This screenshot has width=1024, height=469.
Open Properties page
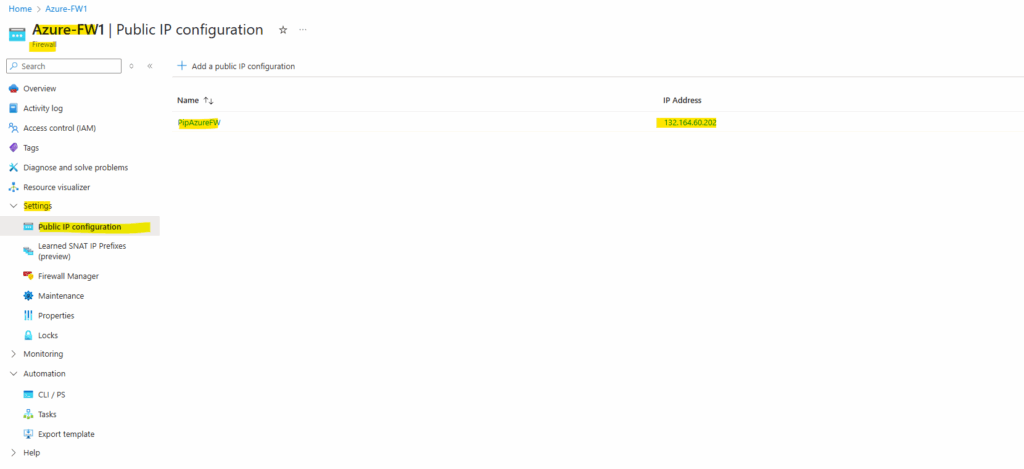56,315
